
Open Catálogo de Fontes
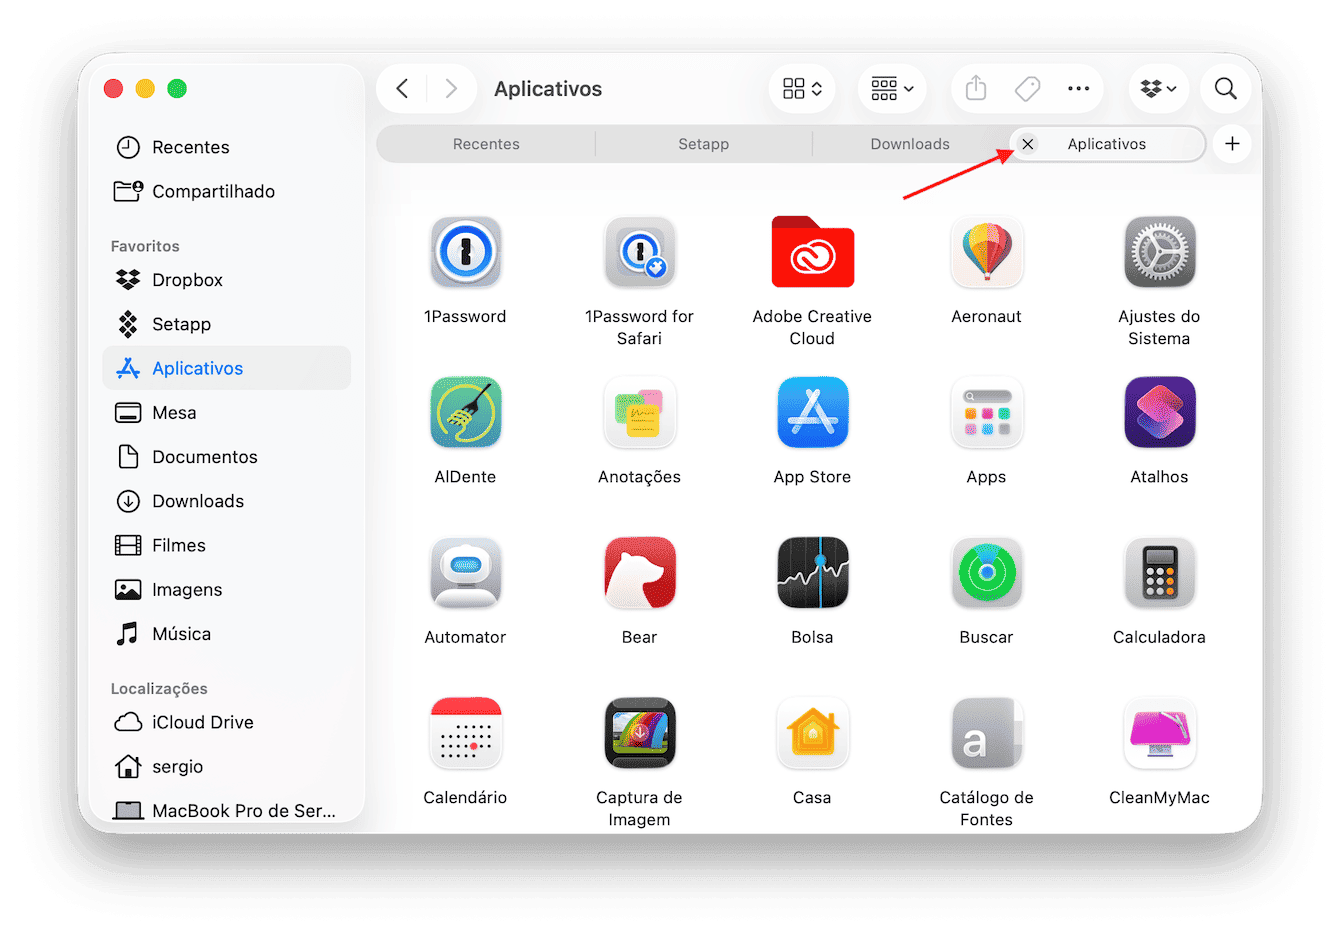(986, 733)
